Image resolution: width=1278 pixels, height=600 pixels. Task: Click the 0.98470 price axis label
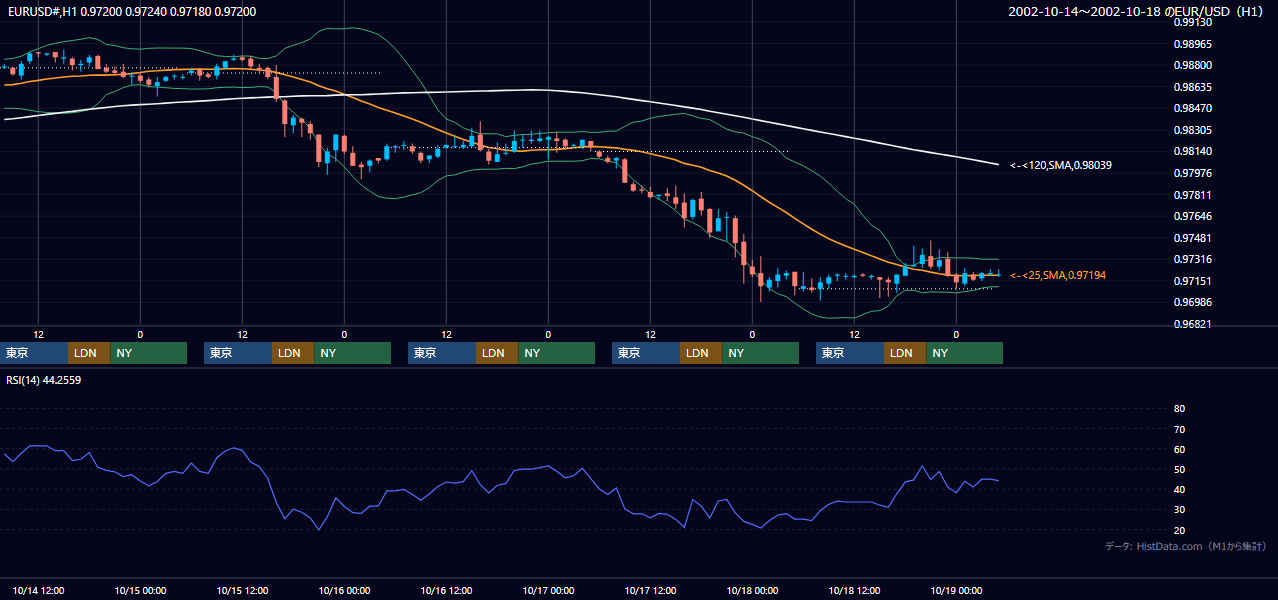1193,108
